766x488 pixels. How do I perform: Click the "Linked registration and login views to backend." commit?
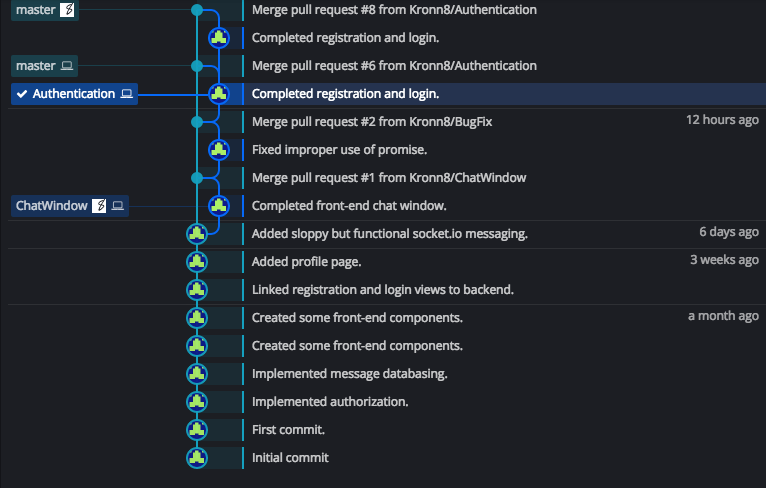tap(382, 290)
